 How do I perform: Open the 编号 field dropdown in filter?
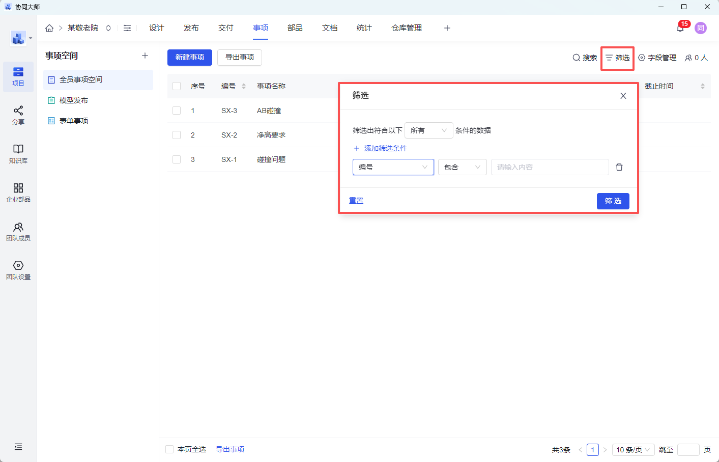tap(392, 167)
